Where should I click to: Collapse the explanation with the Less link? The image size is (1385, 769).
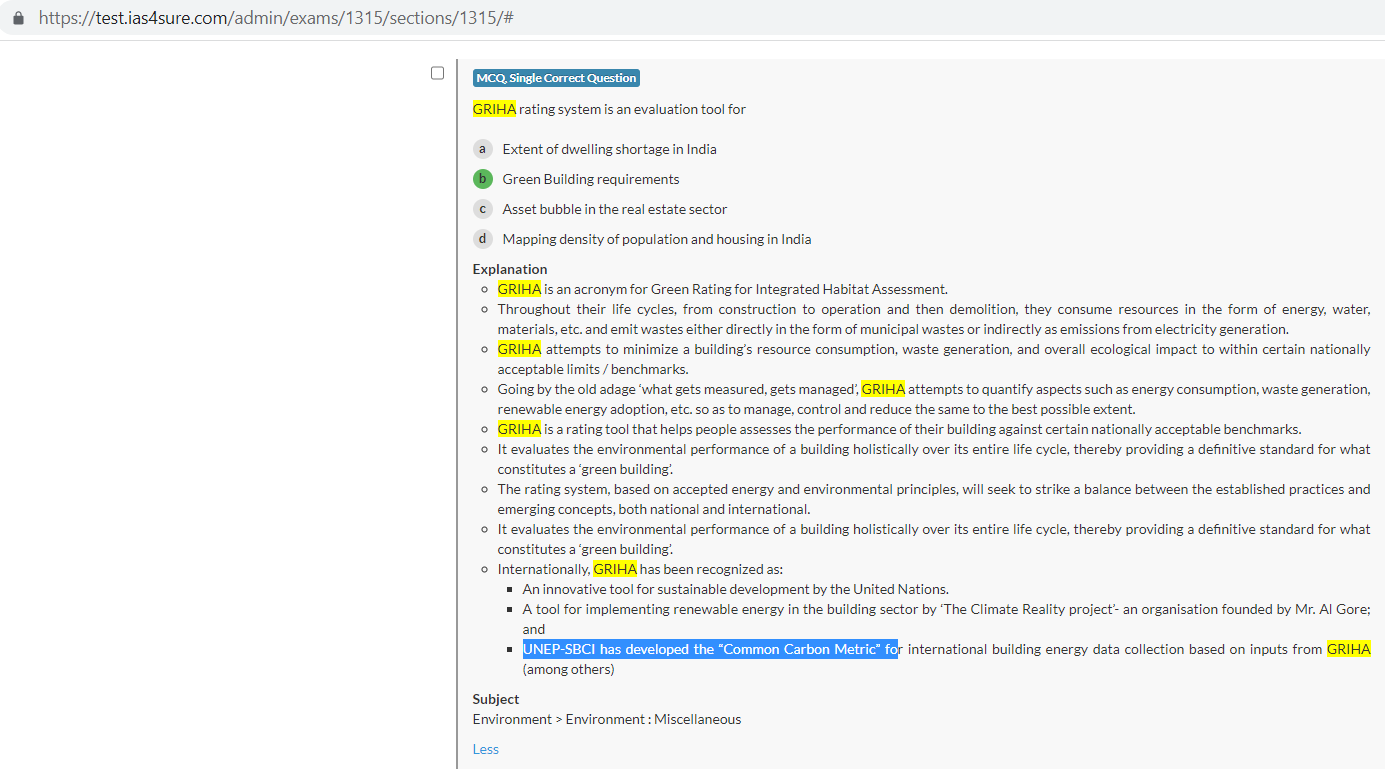(x=485, y=749)
